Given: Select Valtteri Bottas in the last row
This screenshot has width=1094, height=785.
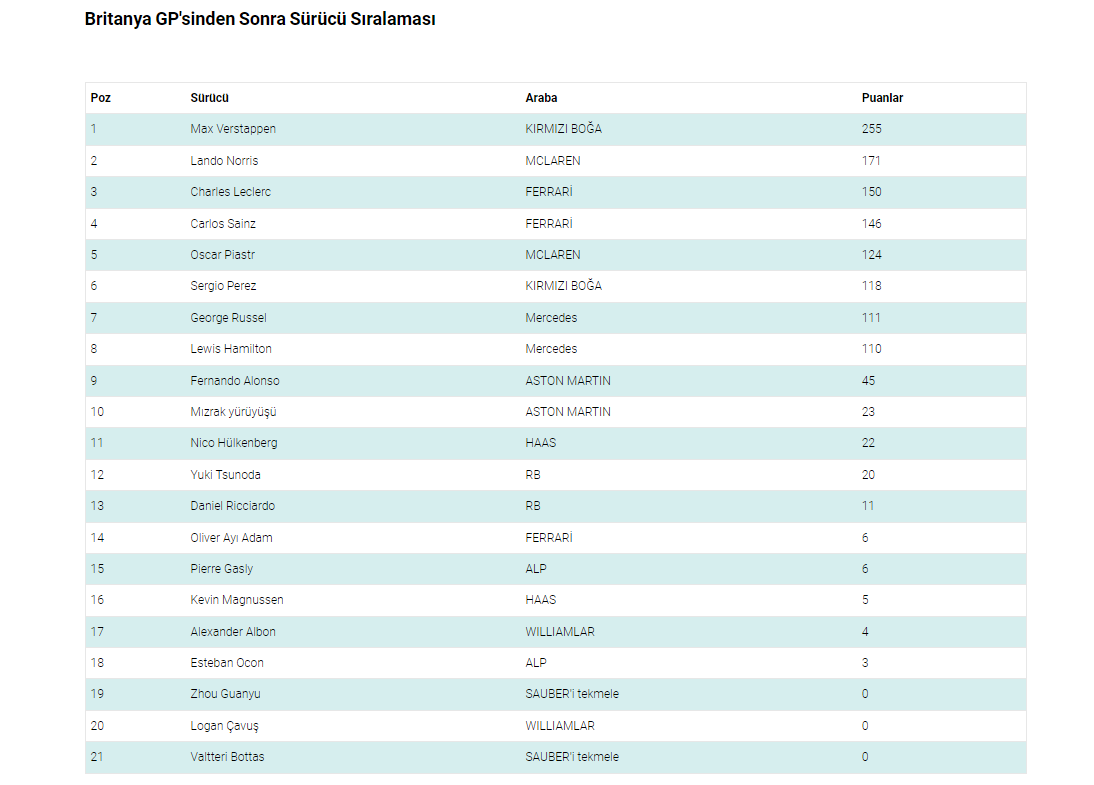Looking at the screenshot, I should tap(227, 757).
